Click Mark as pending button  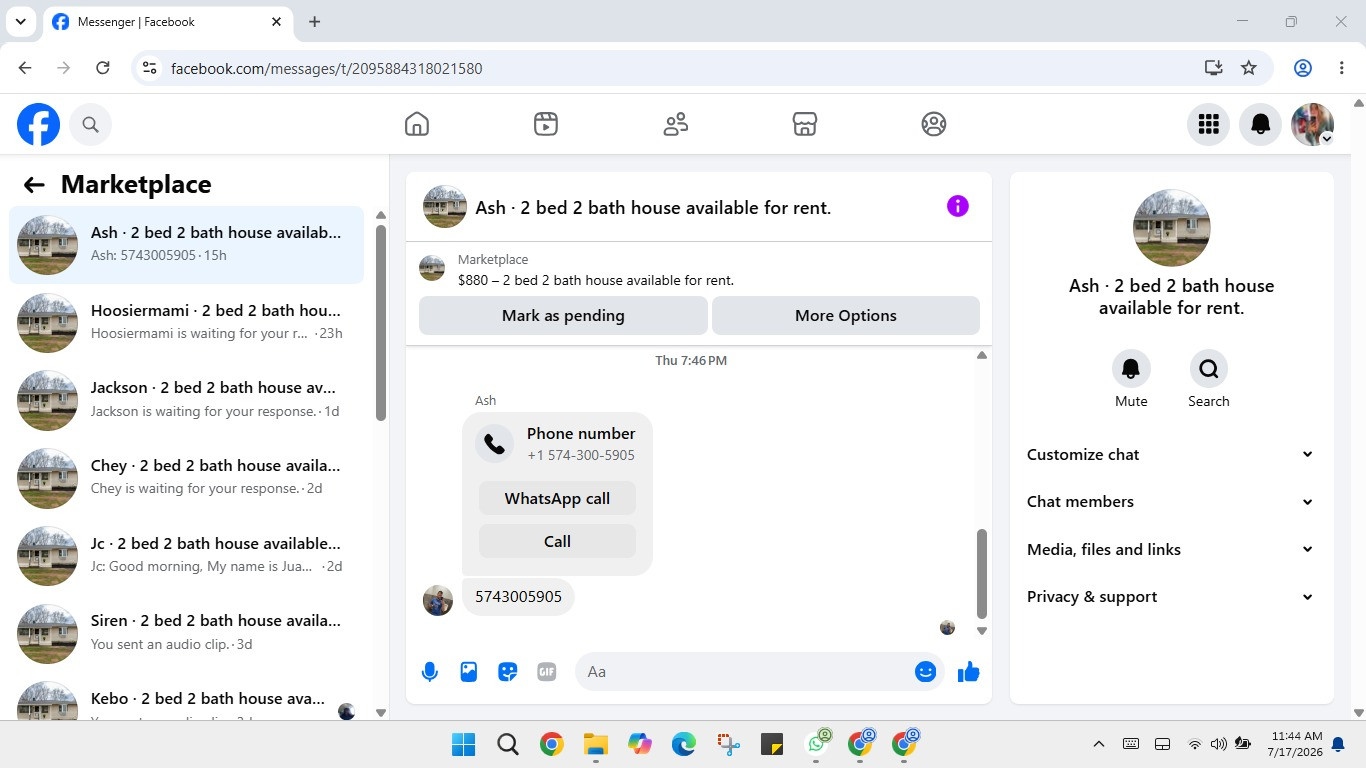coord(563,316)
